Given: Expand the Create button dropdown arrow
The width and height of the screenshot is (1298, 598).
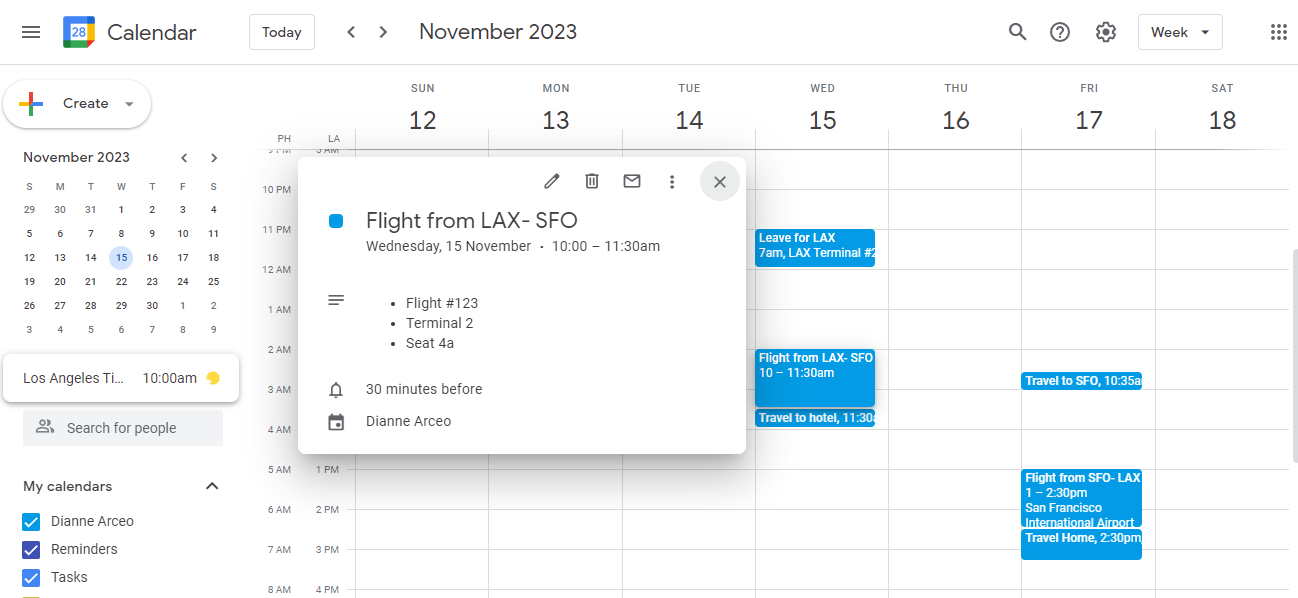Looking at the screenshot, I should point(129,104).
